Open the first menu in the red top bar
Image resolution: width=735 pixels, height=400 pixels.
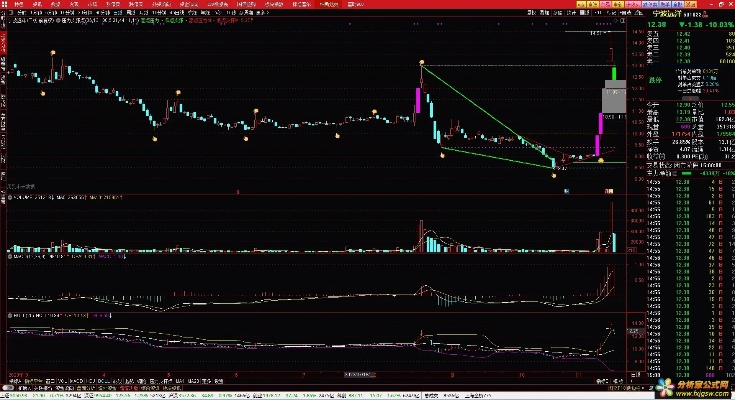(x=17, y=4)
